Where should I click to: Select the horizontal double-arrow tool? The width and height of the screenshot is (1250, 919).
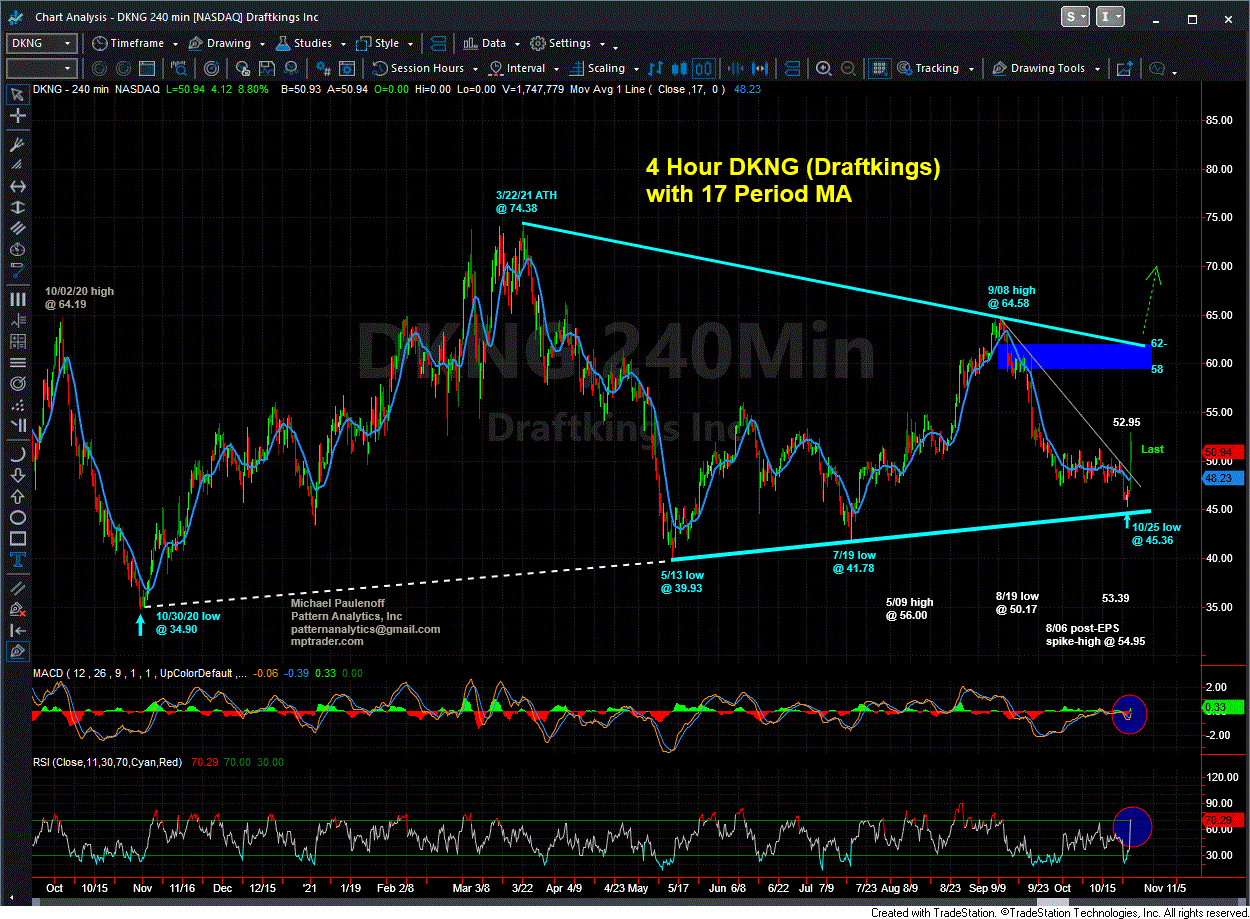tap(17, 187)
